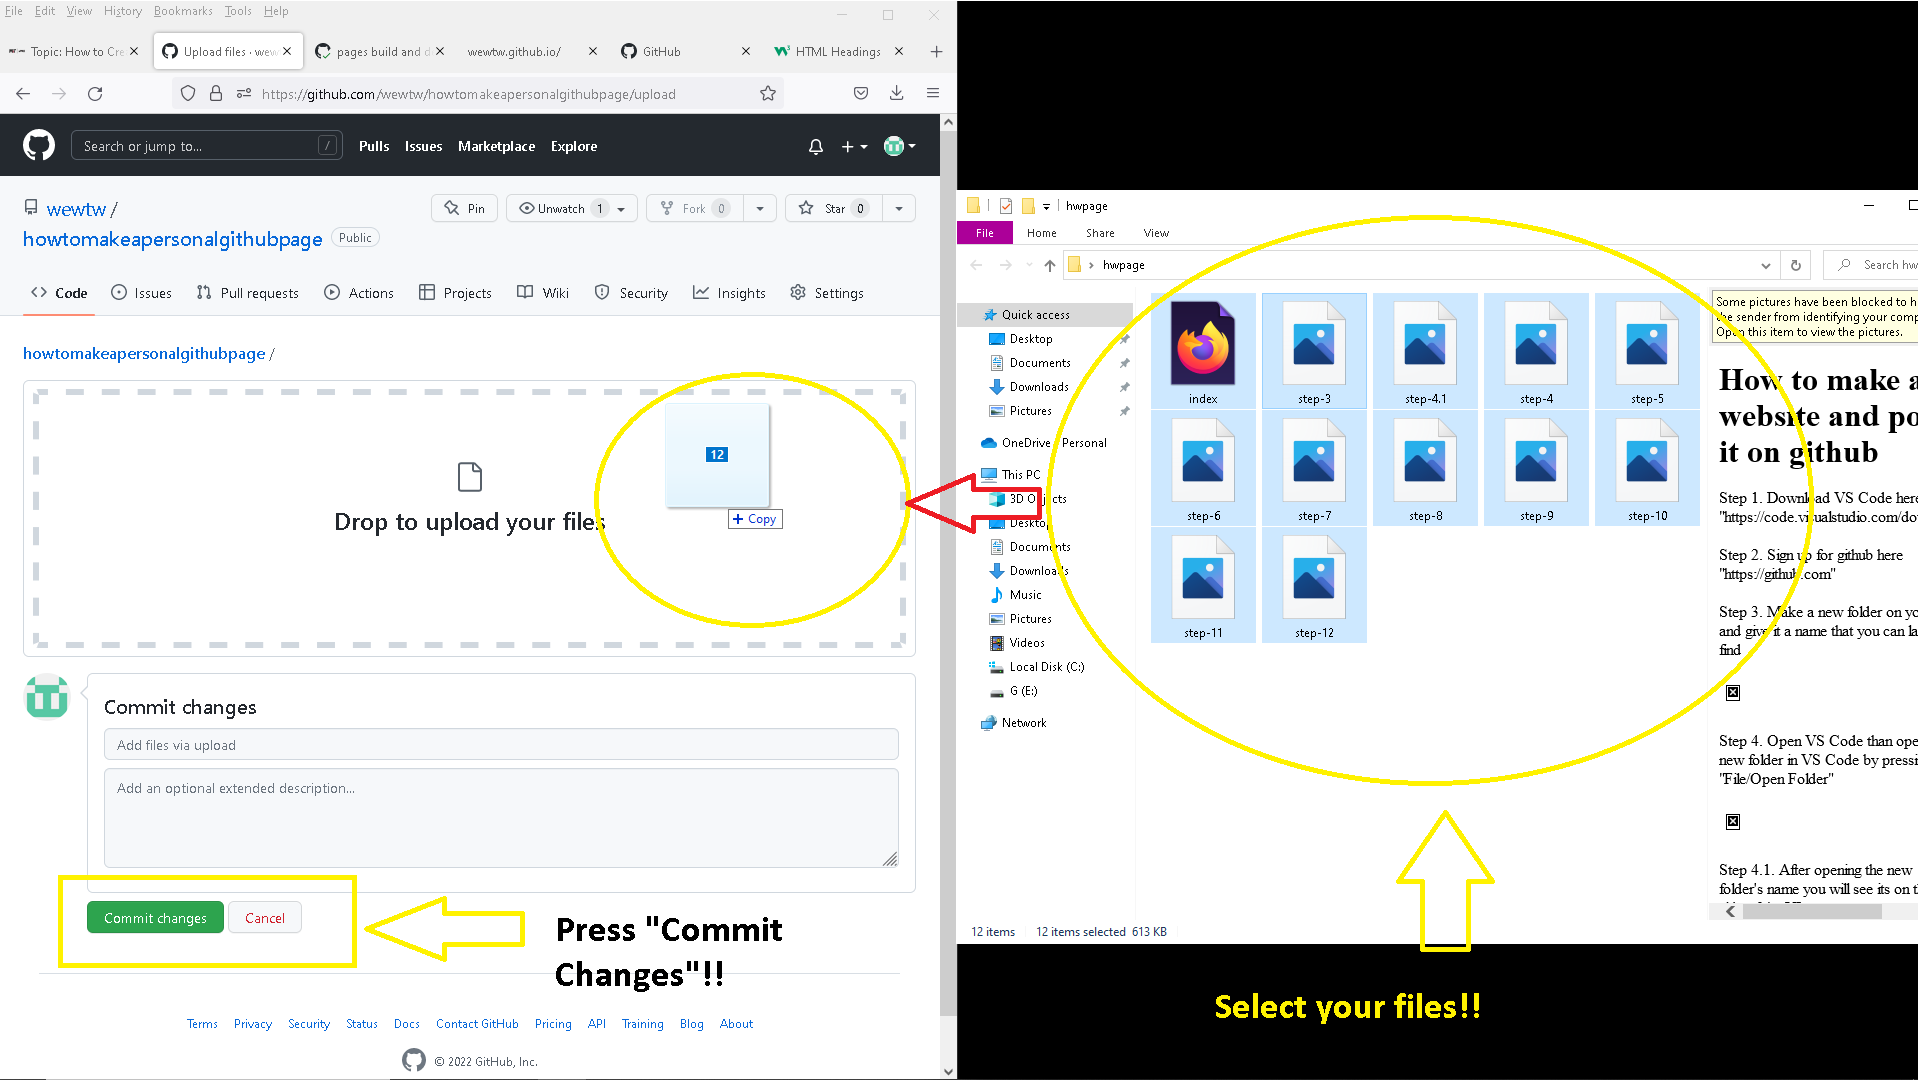This screenshot has height=1080, width=1920.
Task: Open the repository Actions tab
Action: pyautogui.click(x=359, y=293)
